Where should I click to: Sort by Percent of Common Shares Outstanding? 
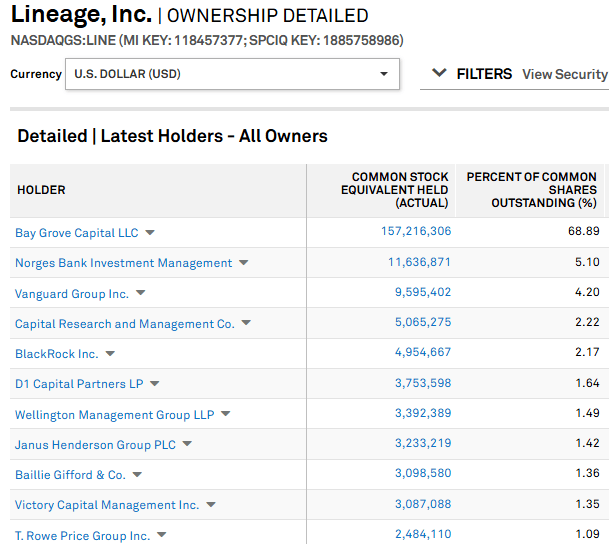point(531,190)
